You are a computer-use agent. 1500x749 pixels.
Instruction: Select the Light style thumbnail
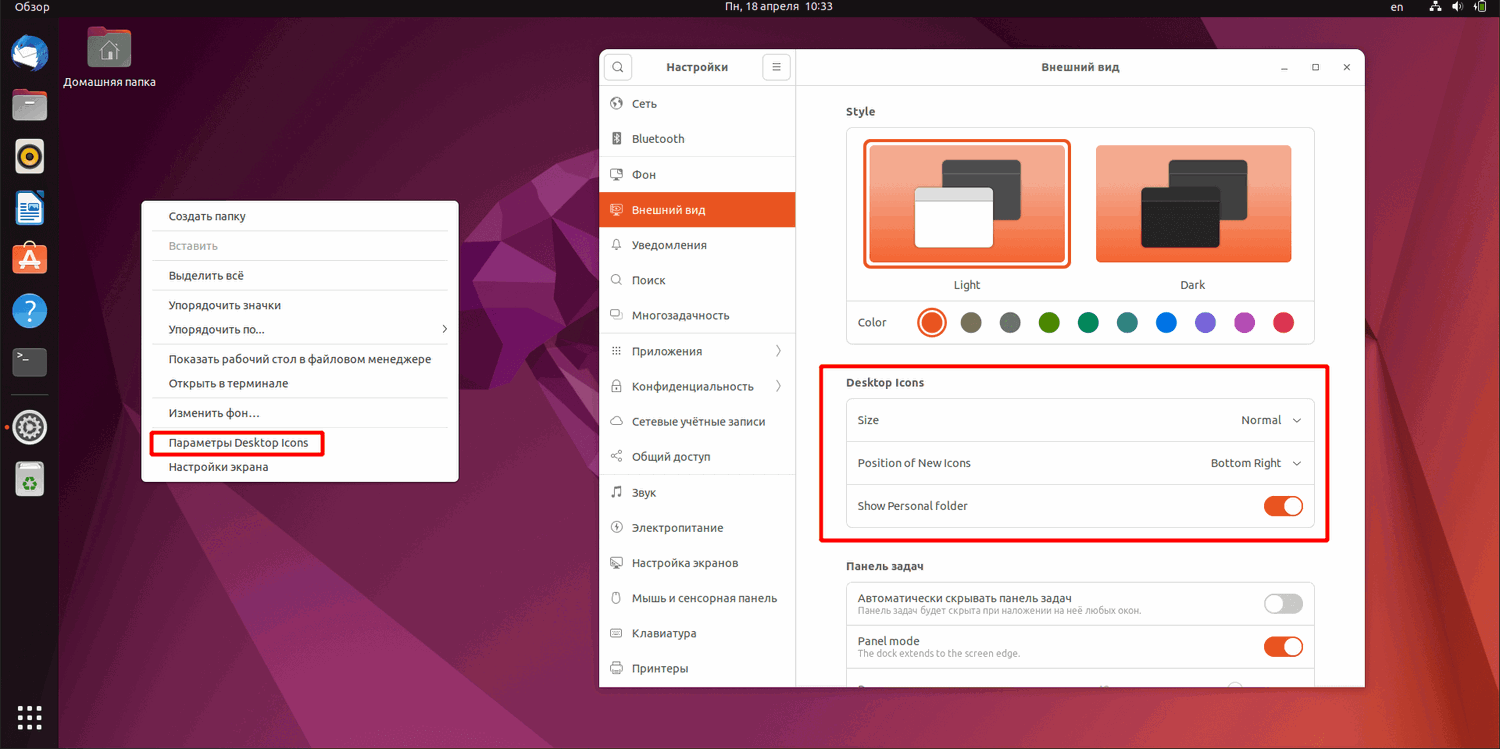tap(967, 204)
